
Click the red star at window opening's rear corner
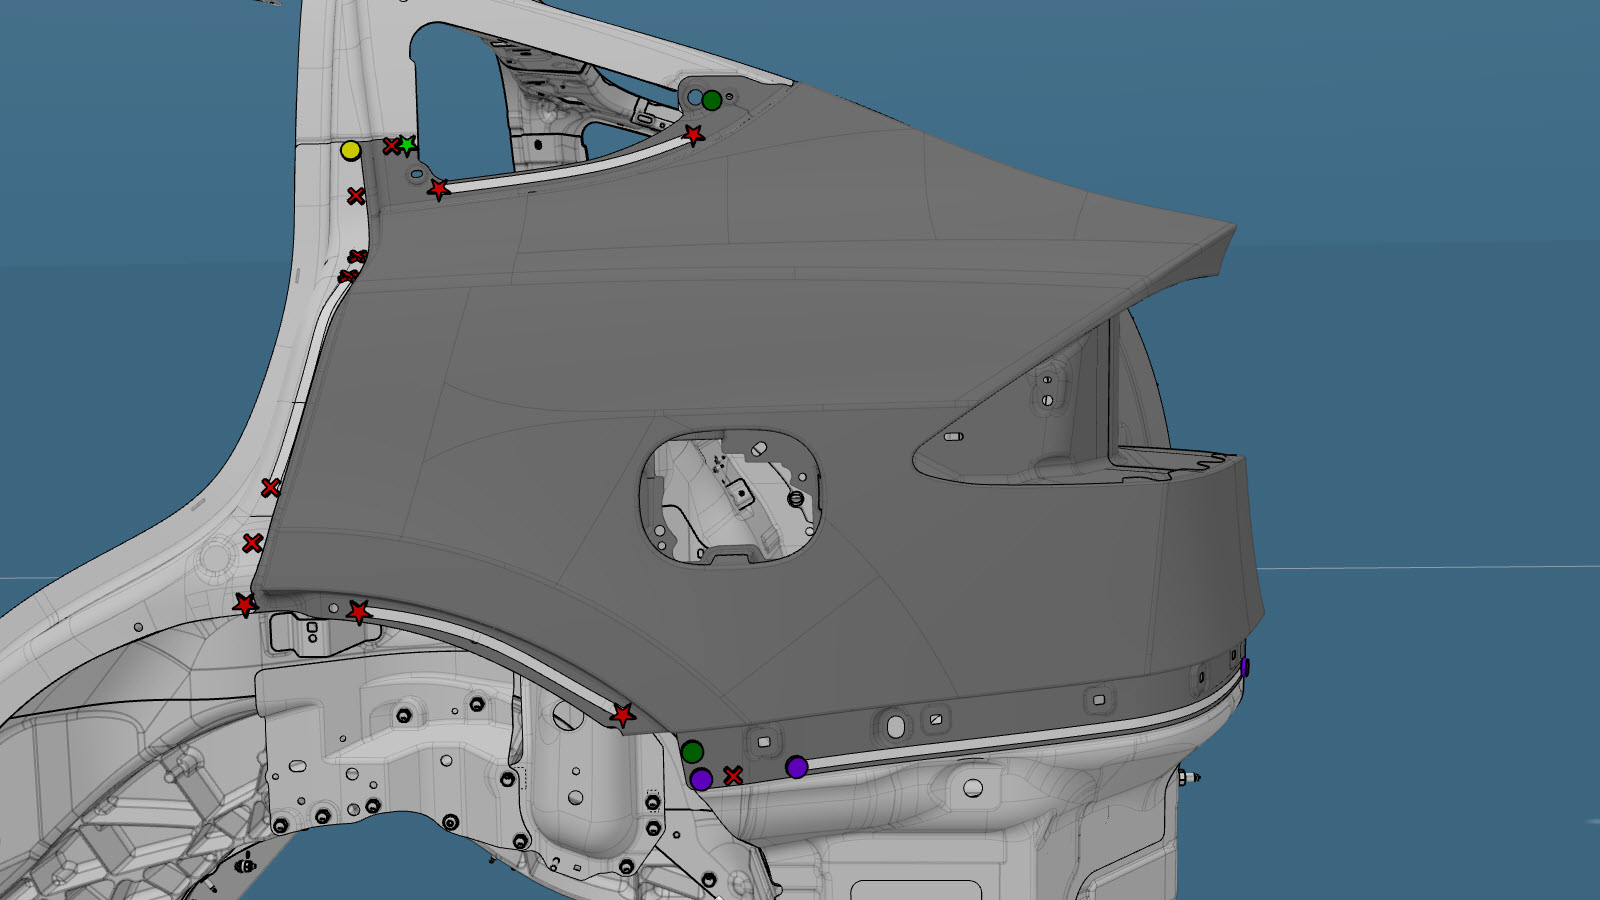pyautogui.click(x=693, y=134)
